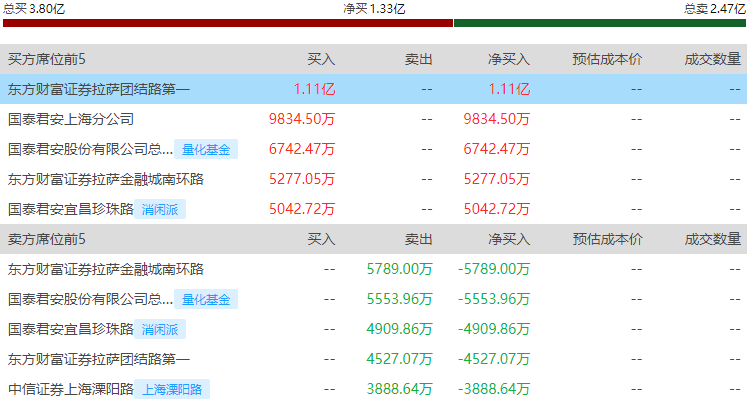Screen dimensions: 747x401
Task: Click 卖出 column header in seller table
Action: (418, 239)
